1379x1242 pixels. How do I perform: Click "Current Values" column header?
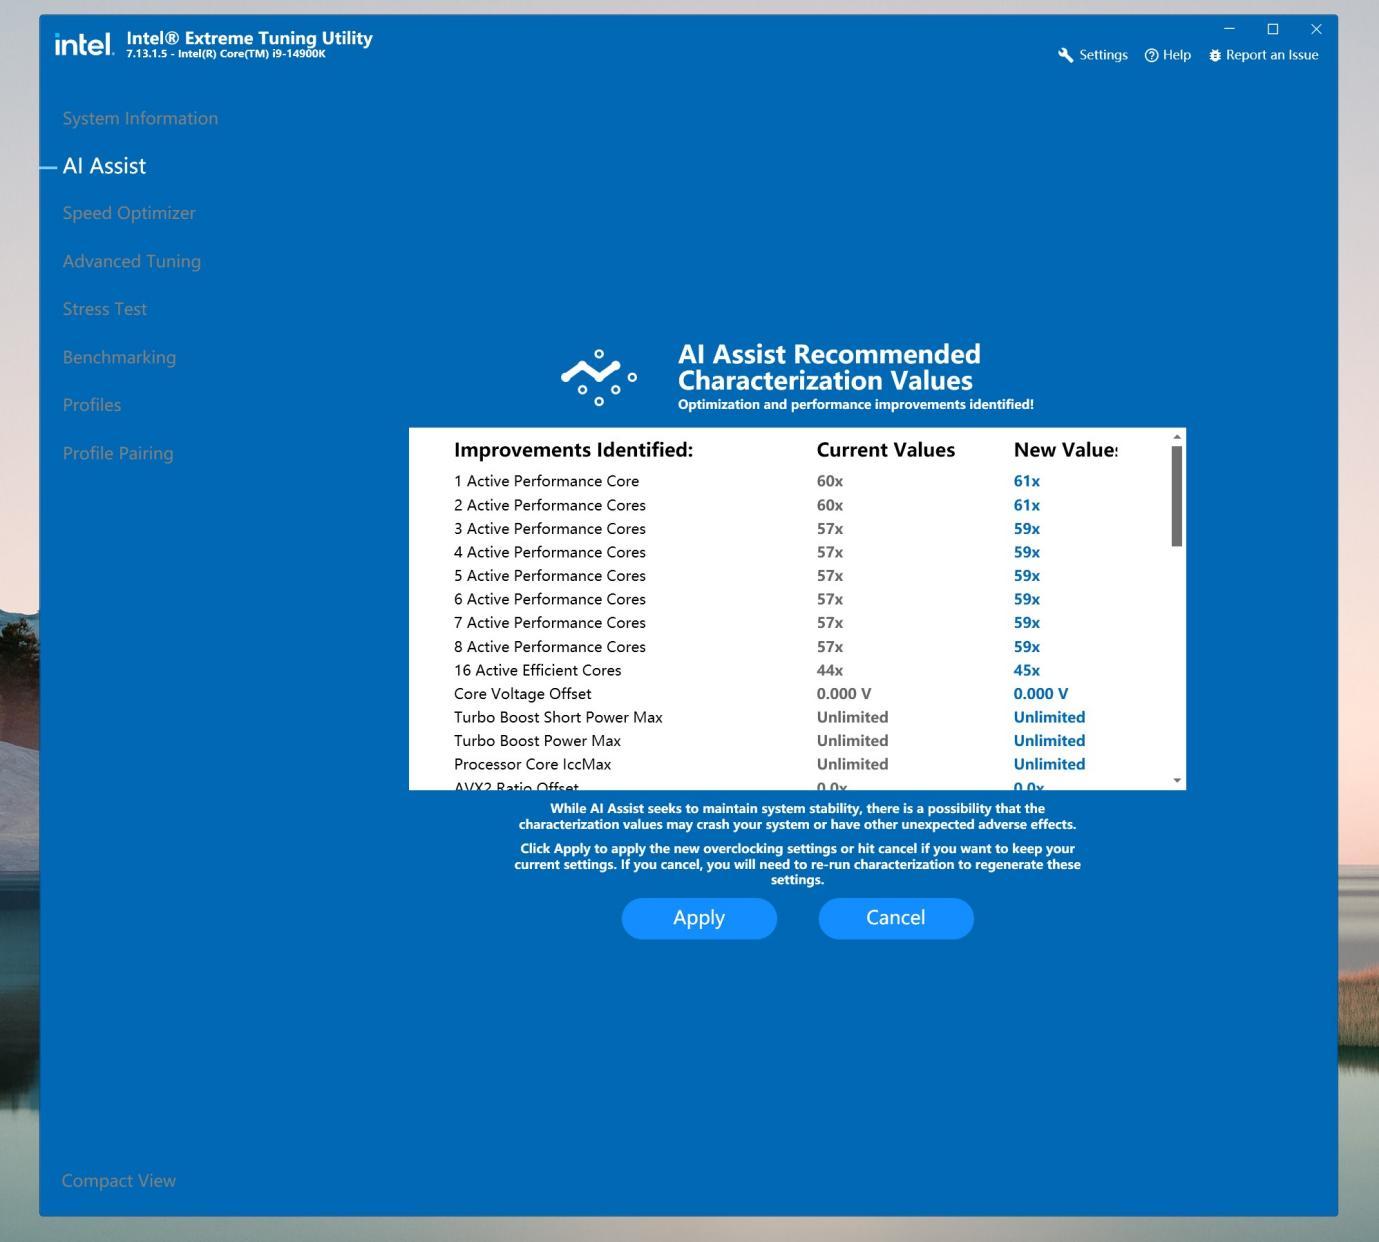pos(886,450)
